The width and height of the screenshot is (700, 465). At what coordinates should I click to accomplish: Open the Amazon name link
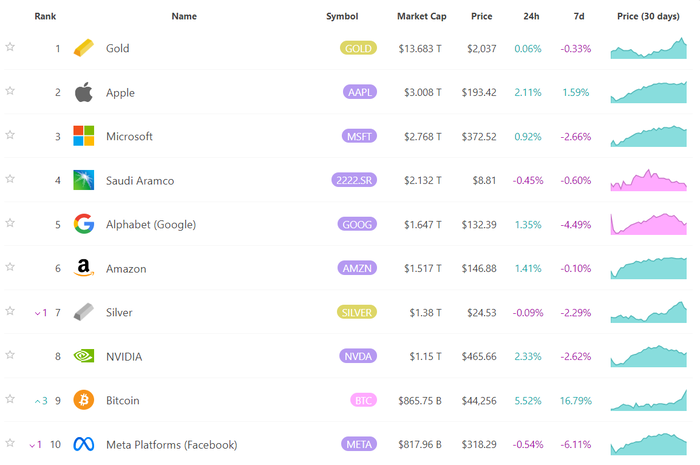point(126,269)
